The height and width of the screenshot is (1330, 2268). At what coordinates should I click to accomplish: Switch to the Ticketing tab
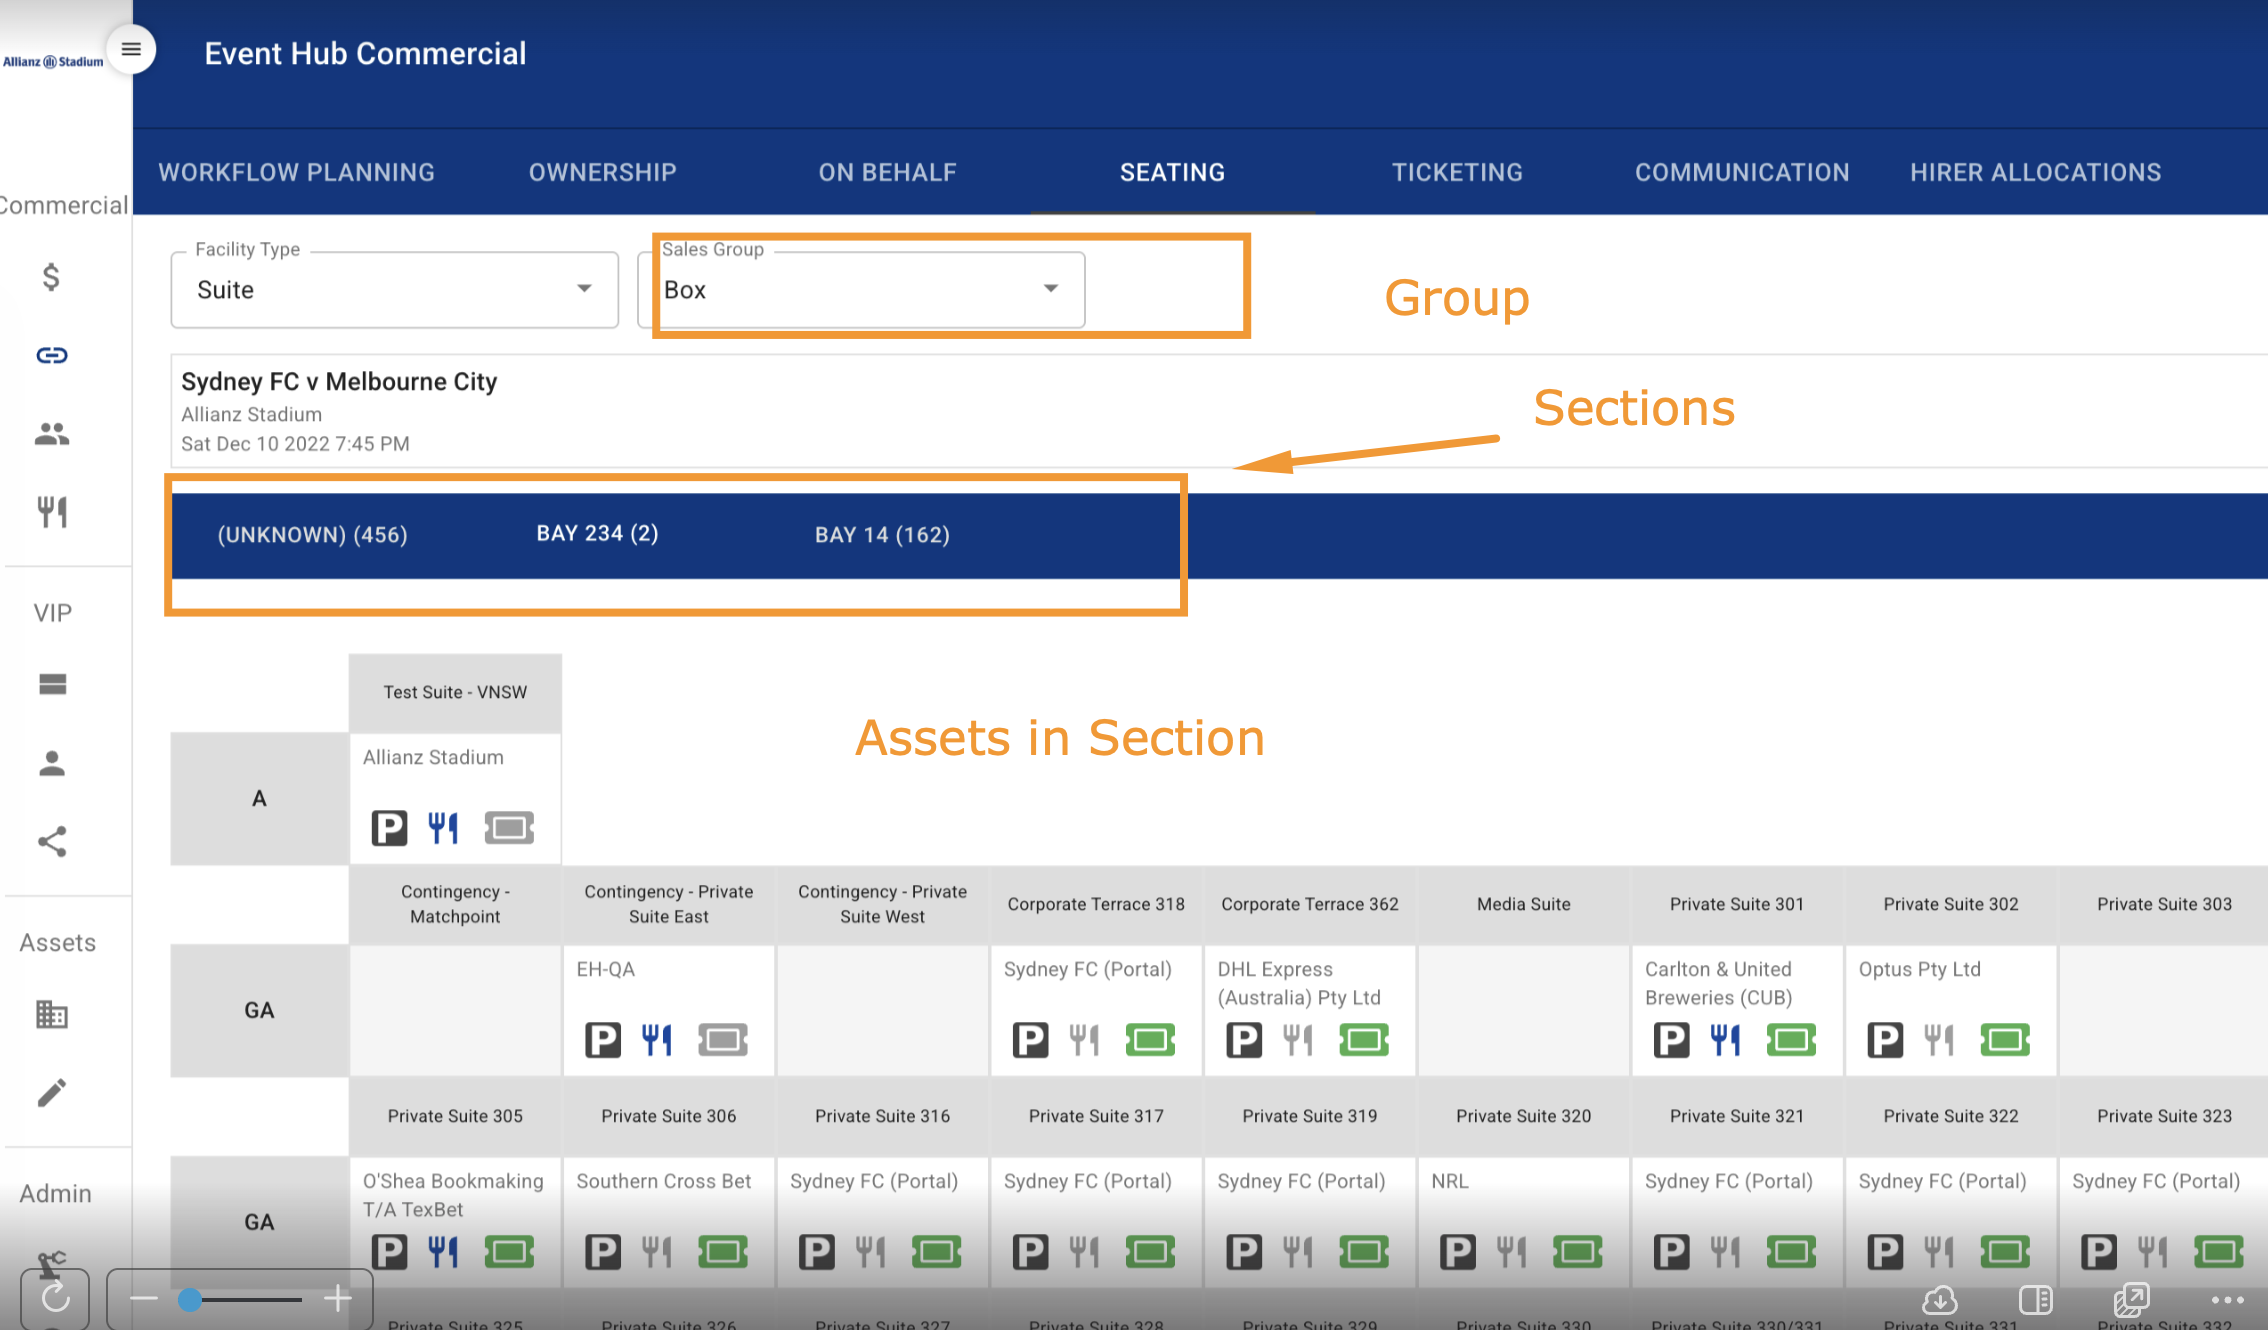(1458, 172)
